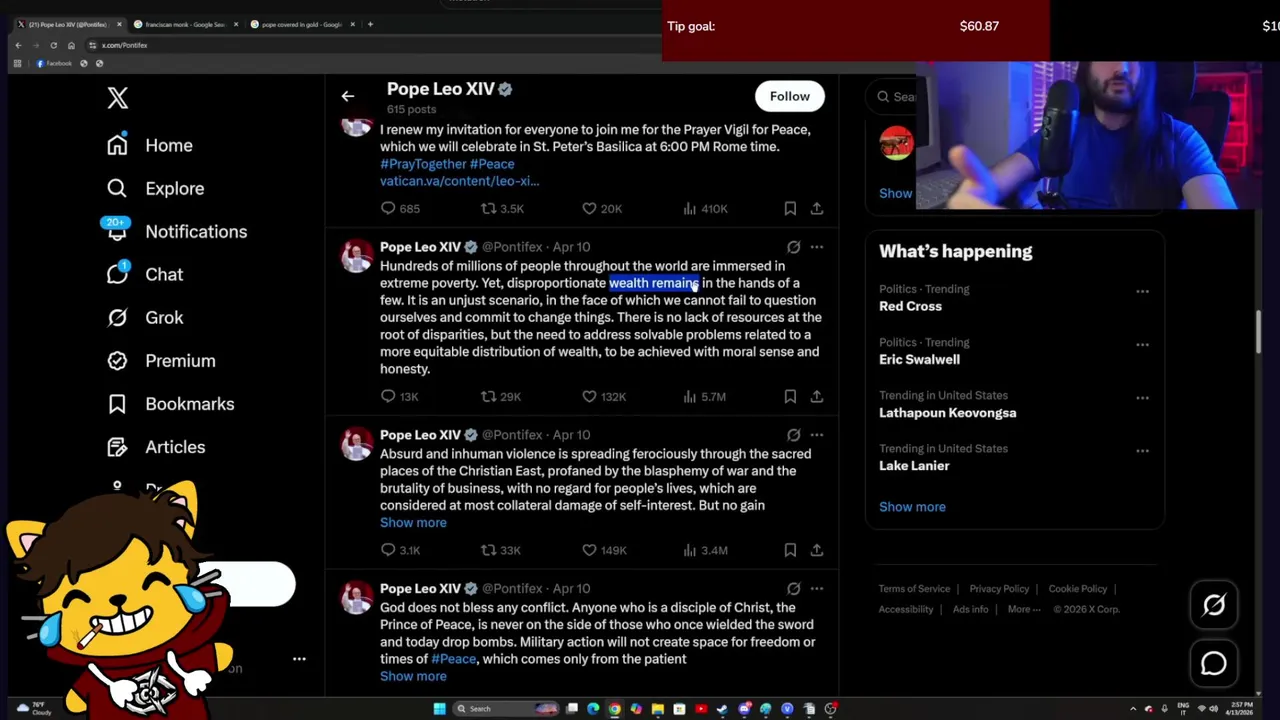
Task: Repost the extreme poverty post (29K)
Action: point(501,396)
